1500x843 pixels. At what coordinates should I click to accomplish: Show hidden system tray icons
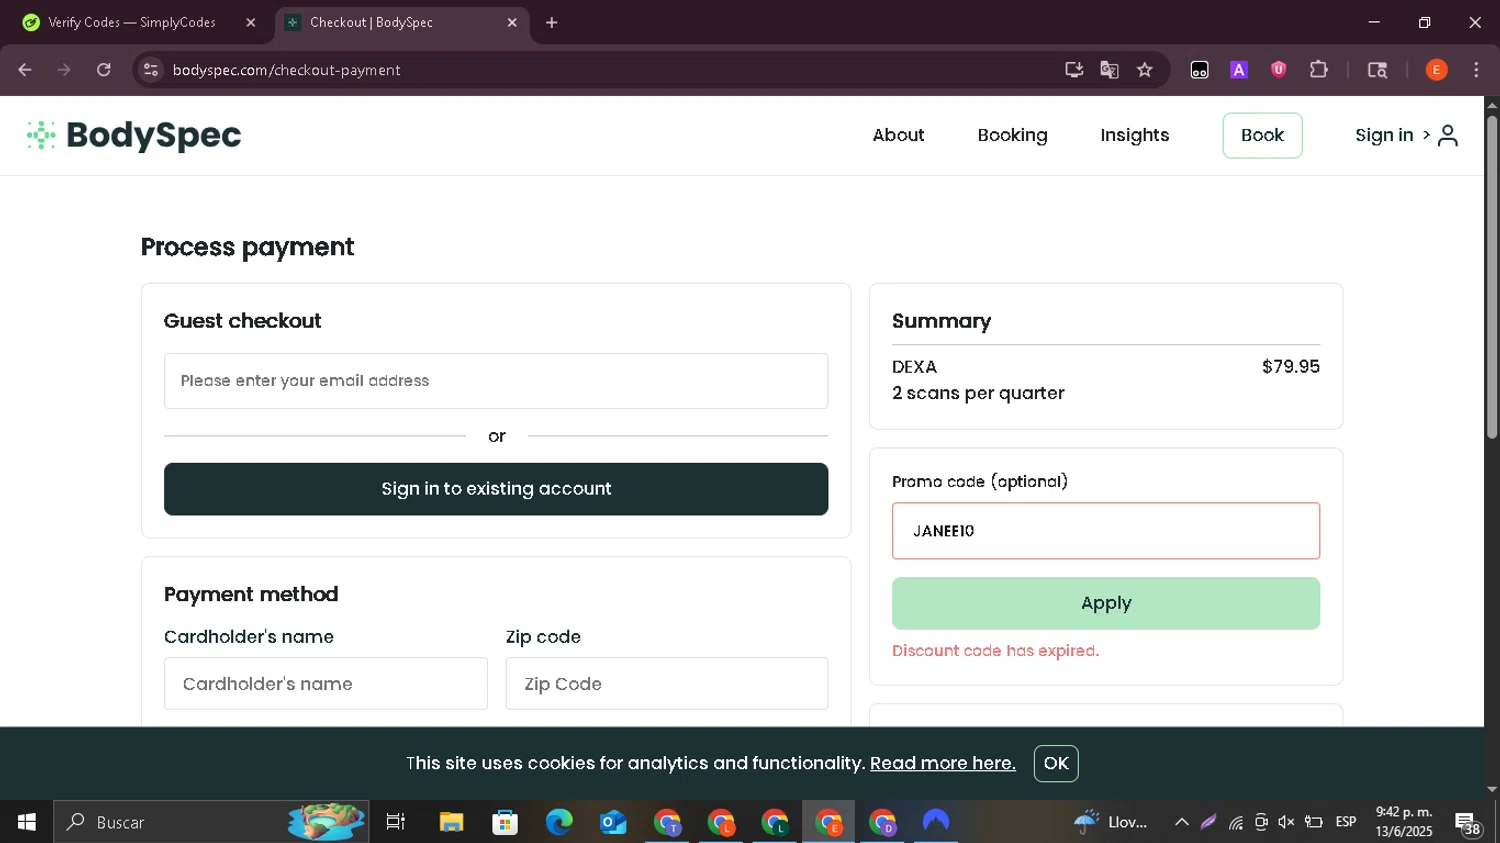tap(1182, 822)
